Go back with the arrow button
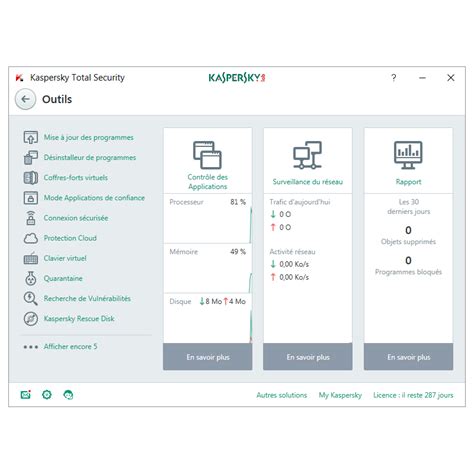The width and height of the screenshot is (474, 474). click(25, 99)
